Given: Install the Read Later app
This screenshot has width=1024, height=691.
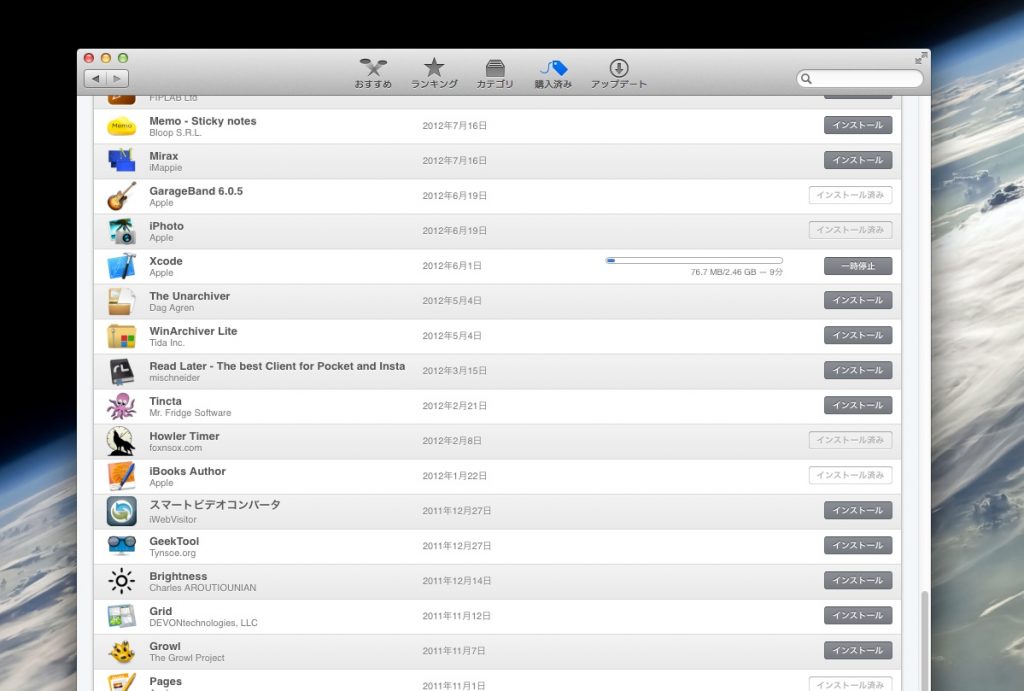Looking at the screenshot, I should (x=857, y=370).
